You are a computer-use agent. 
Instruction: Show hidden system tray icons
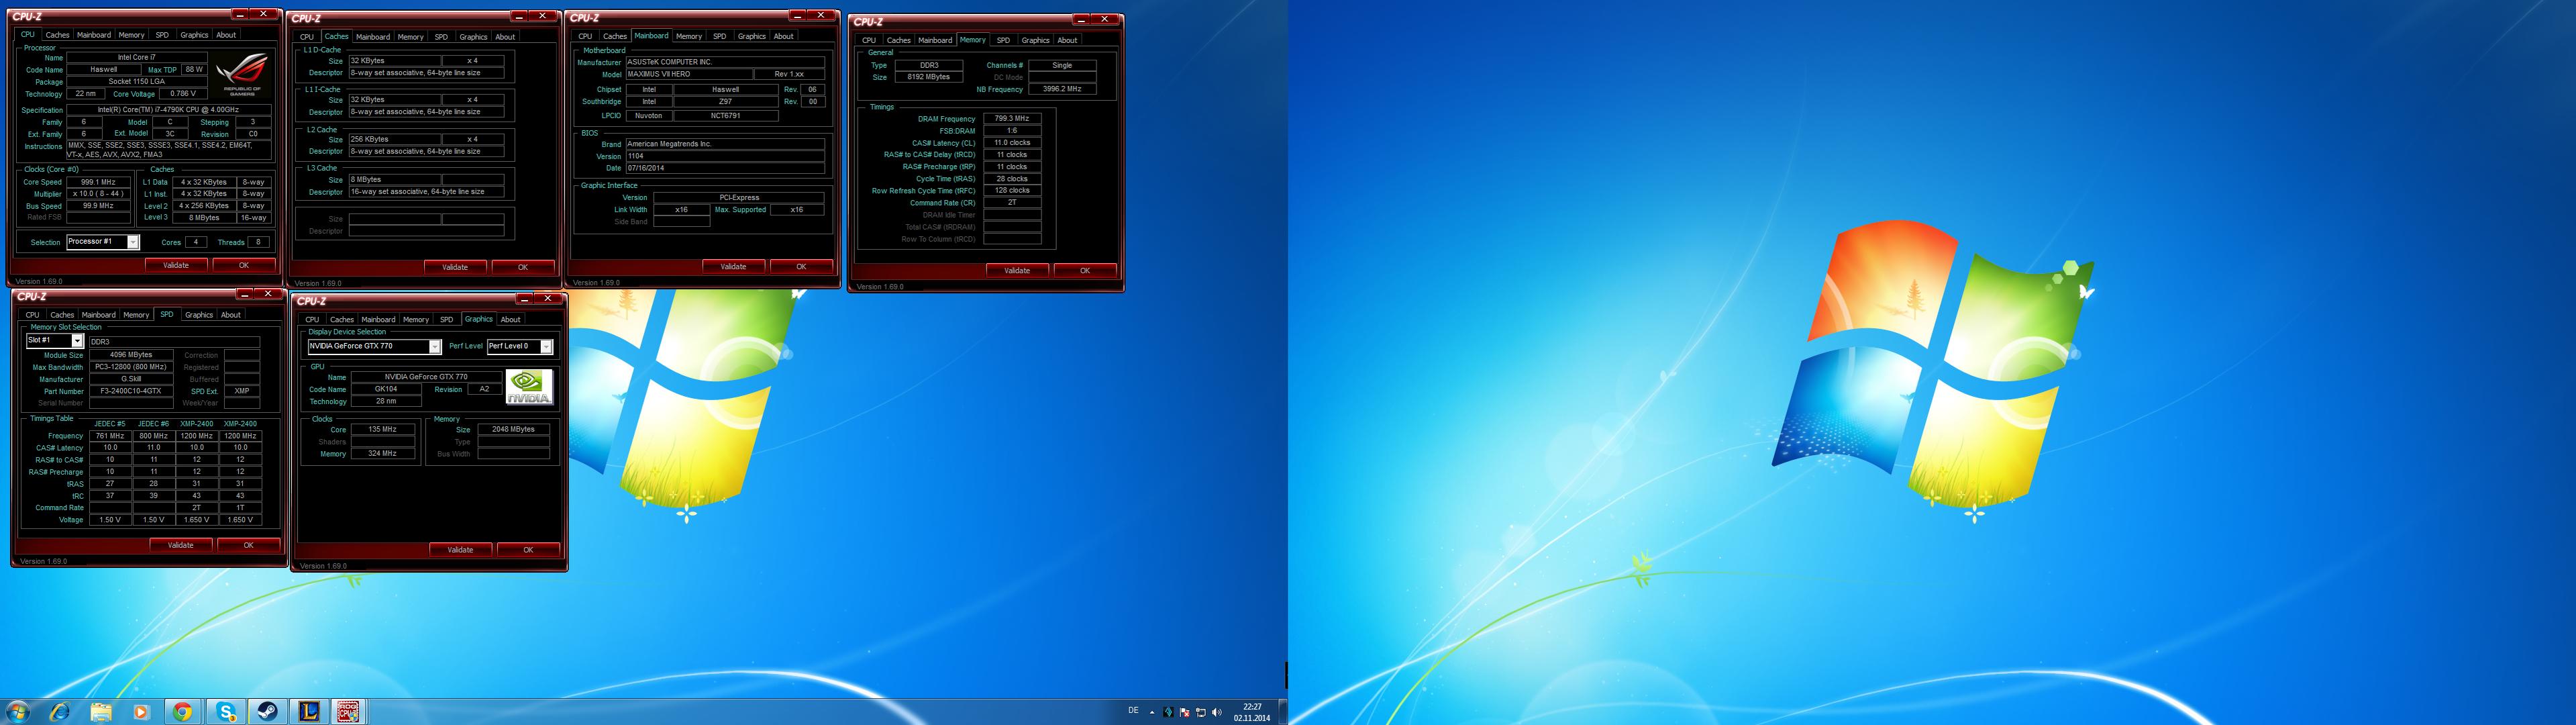(1152, 712)
